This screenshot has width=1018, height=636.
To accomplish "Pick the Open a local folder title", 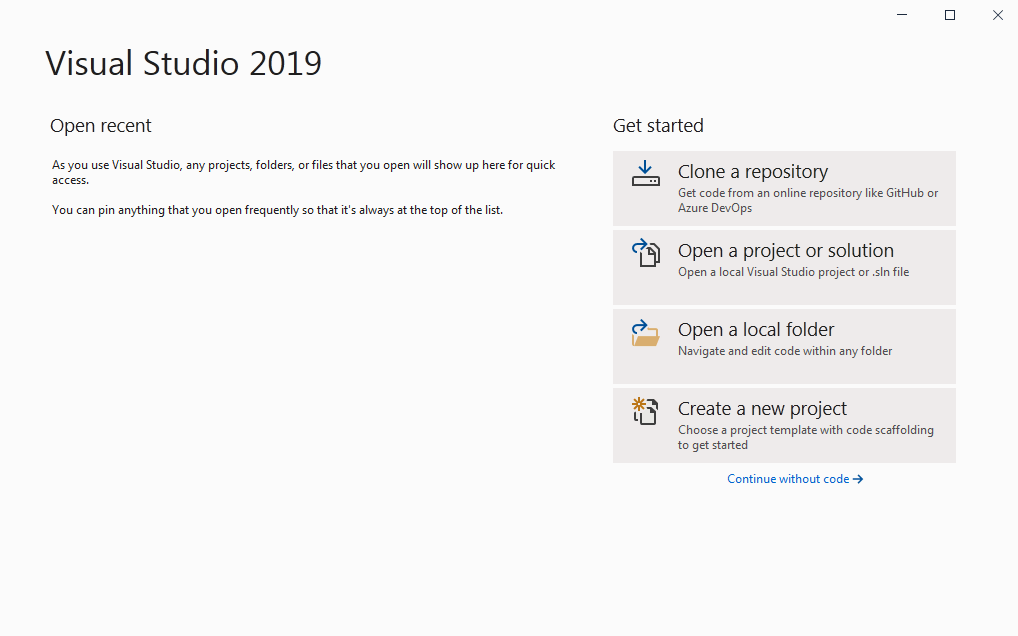I will 756,330.
